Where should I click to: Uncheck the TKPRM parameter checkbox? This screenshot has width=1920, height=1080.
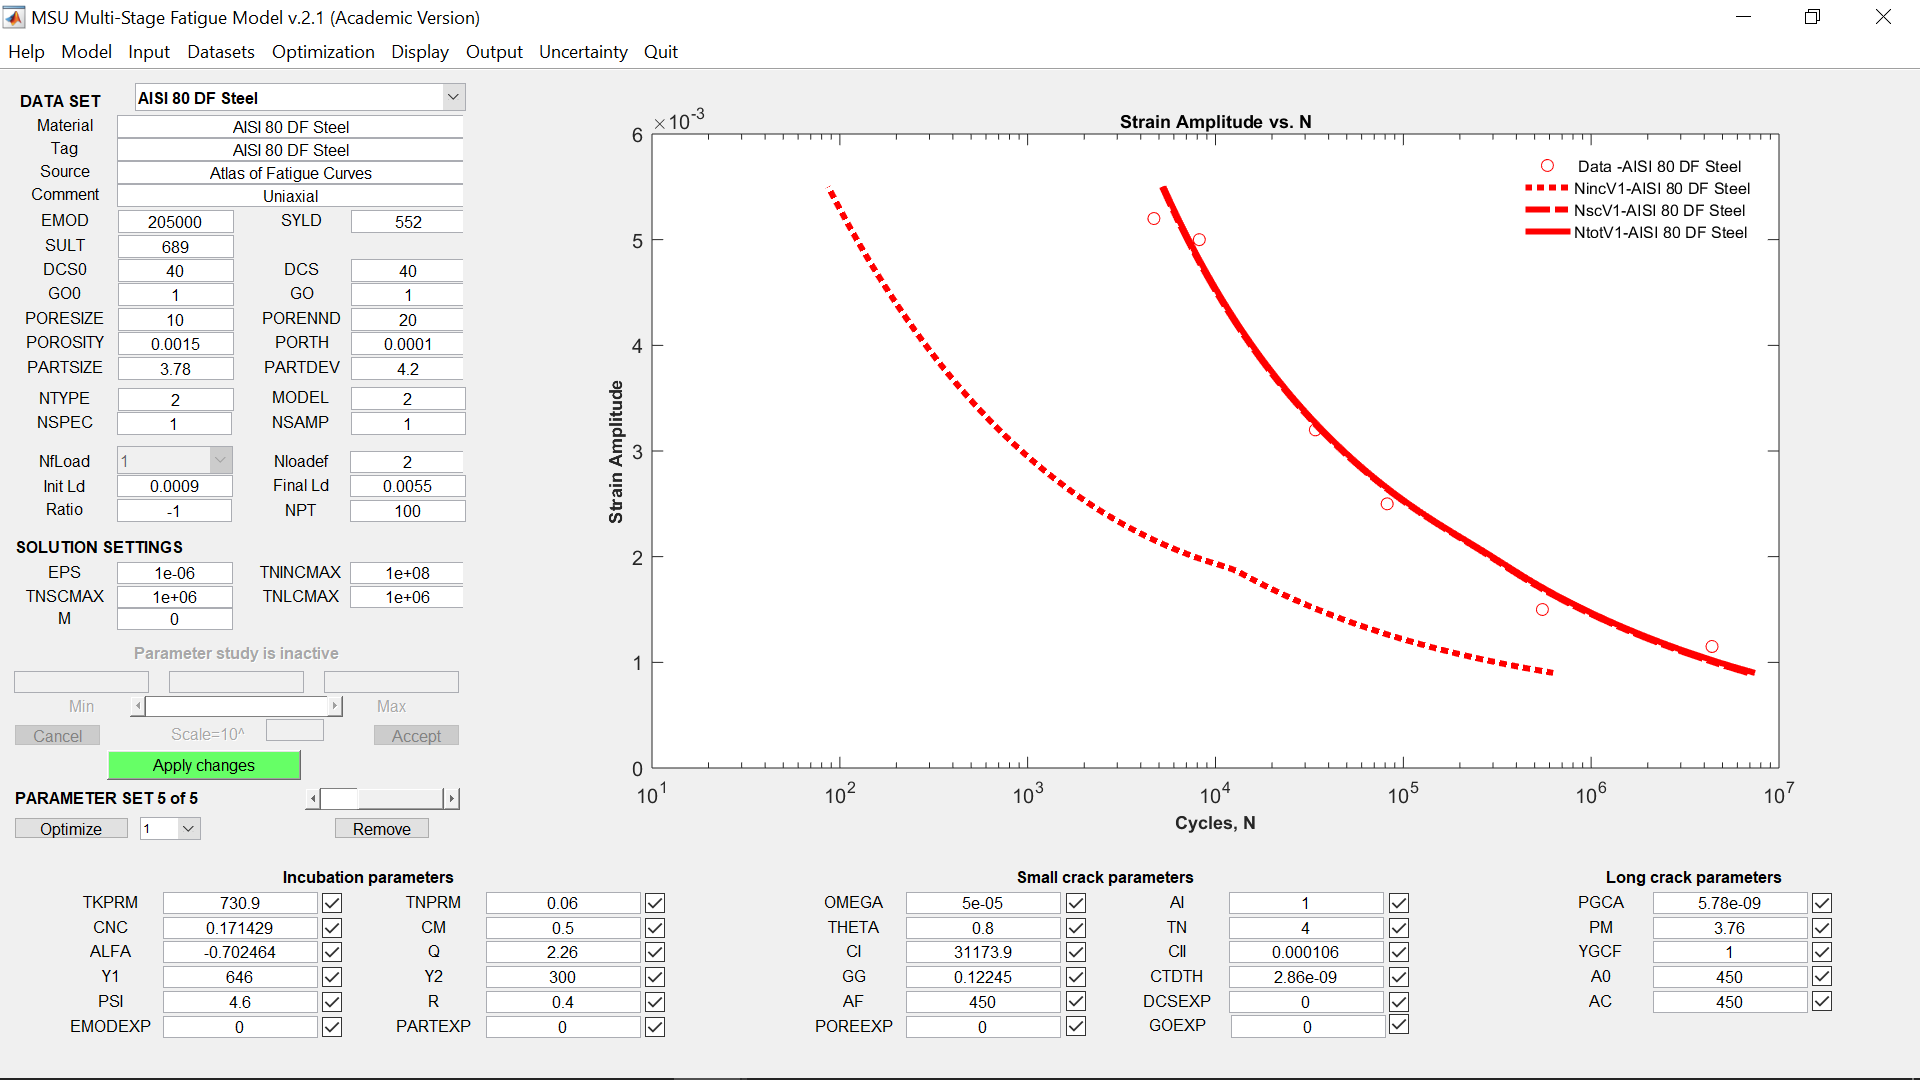[x=332, y=903]
